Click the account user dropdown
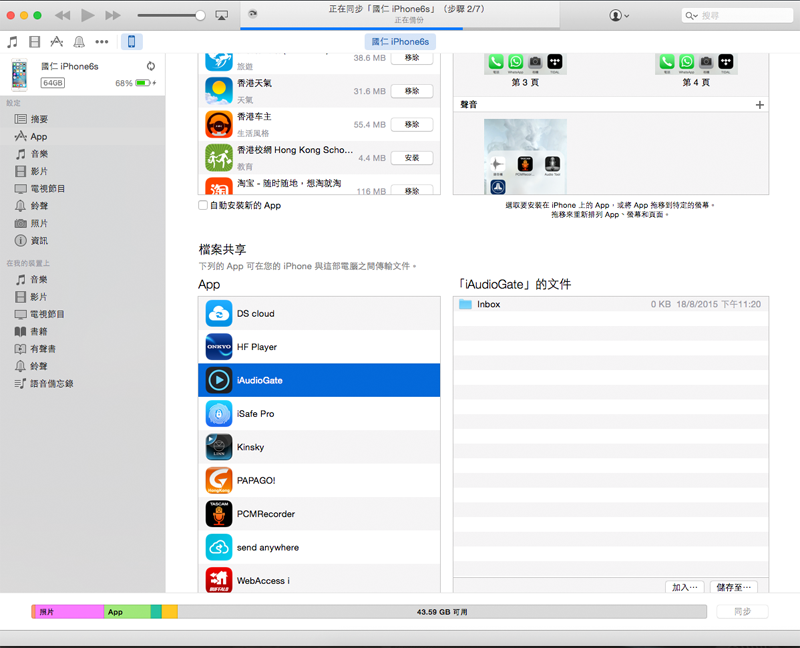 619,15
